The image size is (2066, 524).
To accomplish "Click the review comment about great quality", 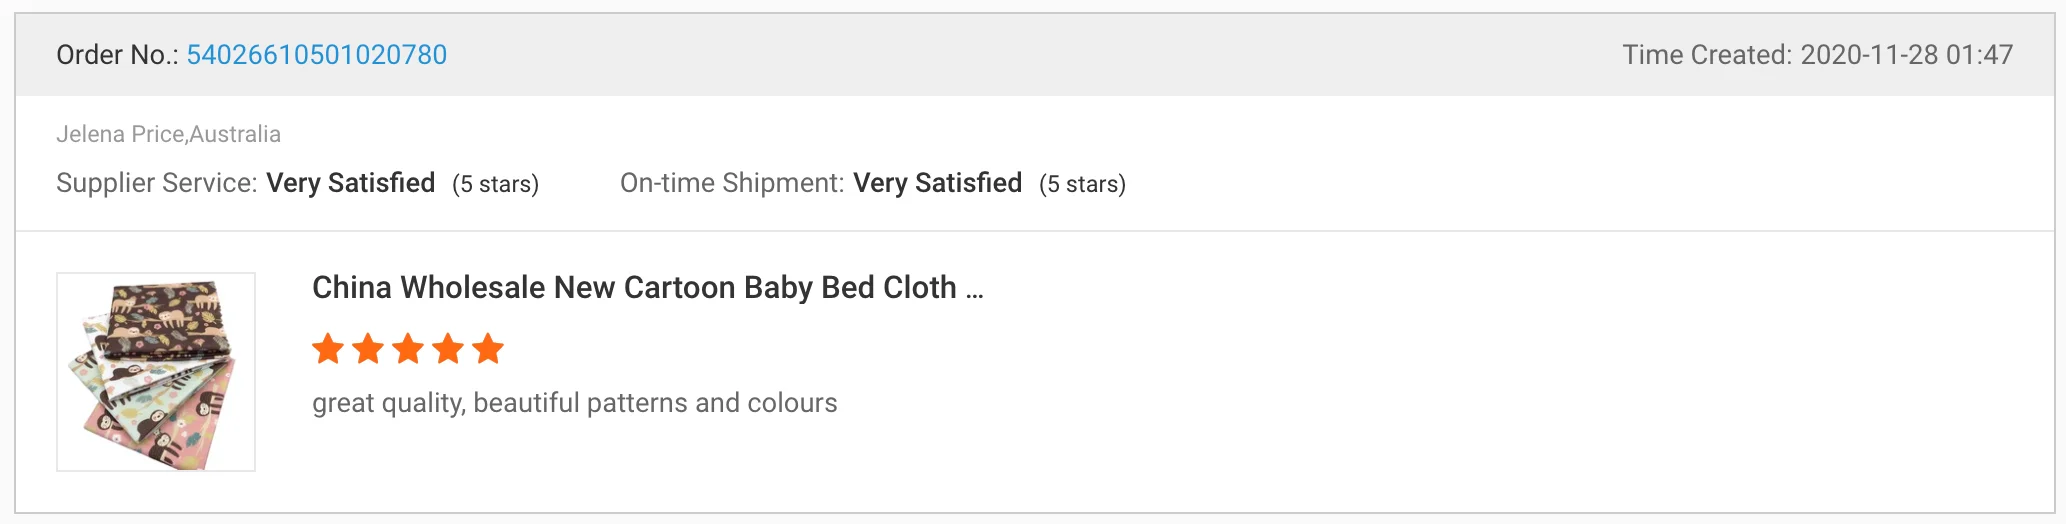I will 574,403.
